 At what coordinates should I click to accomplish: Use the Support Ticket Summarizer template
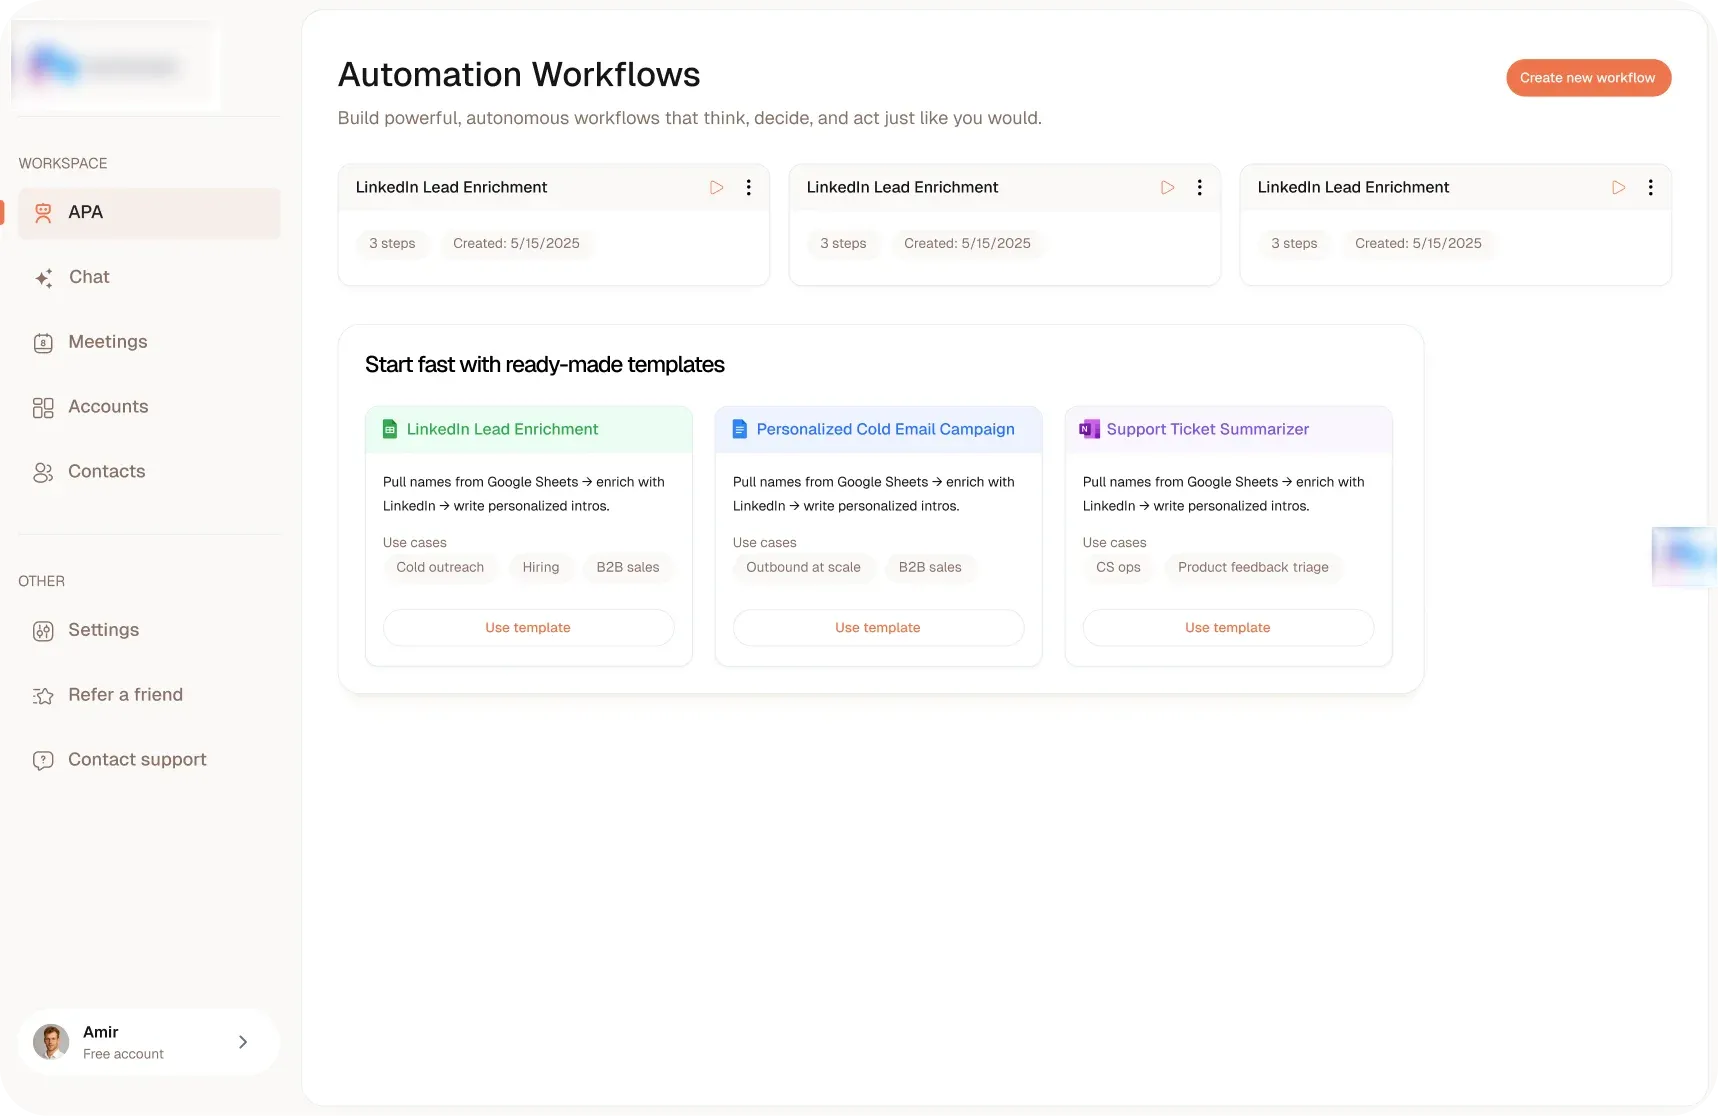pos(1227,628)
